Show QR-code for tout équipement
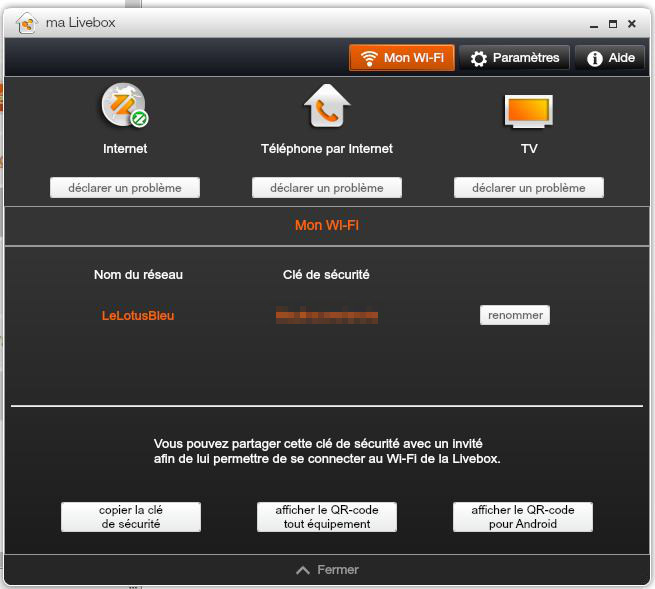655x589 pixels. [x=327, y=517]
